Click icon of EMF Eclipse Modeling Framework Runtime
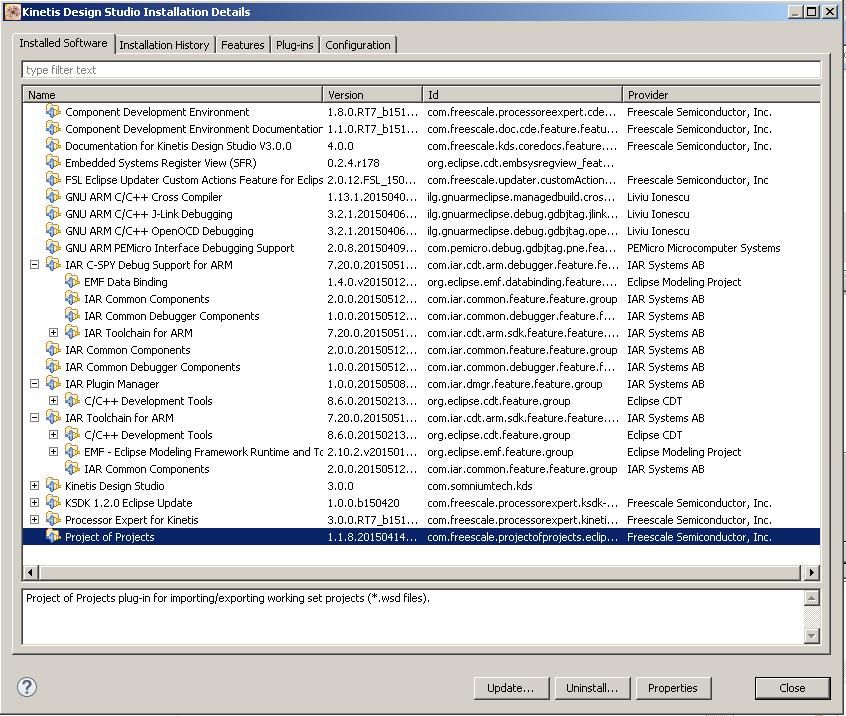Viewport: 846px width, 716px height. coord(72,452)
